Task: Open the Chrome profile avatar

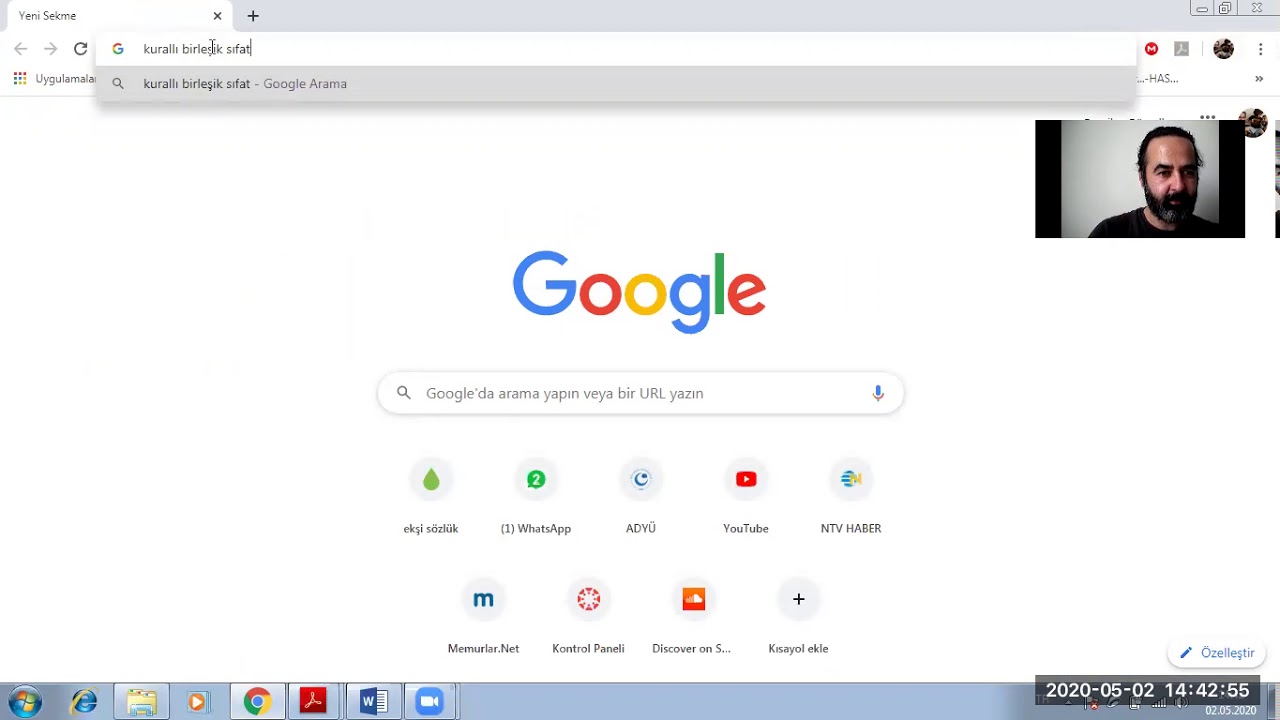Action: [1223, 49]
